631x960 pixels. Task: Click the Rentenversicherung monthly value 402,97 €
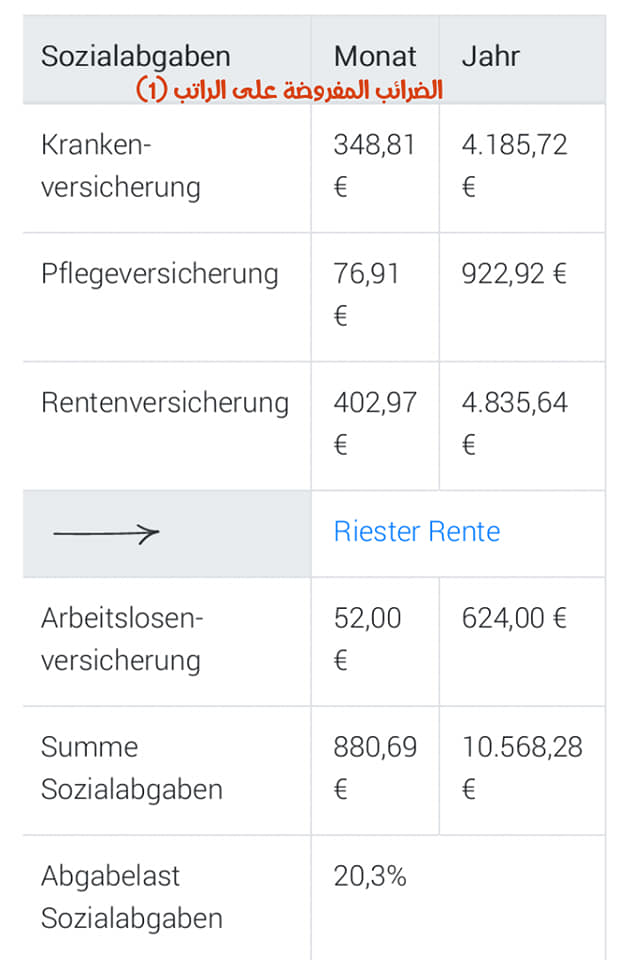tap(375, 424)
